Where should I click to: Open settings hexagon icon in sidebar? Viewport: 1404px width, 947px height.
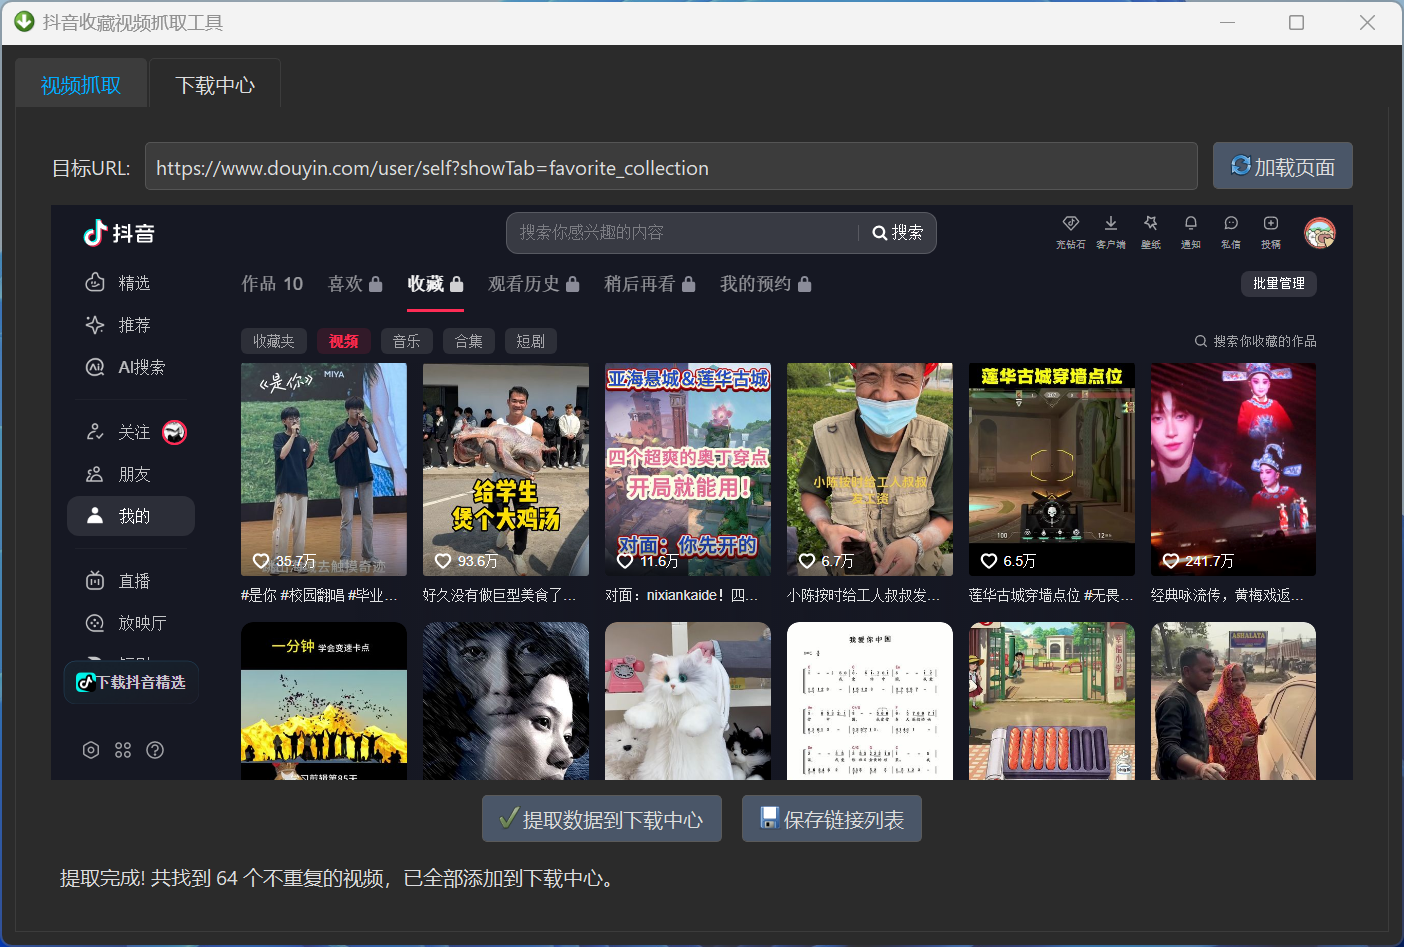(x=91, y=750)
